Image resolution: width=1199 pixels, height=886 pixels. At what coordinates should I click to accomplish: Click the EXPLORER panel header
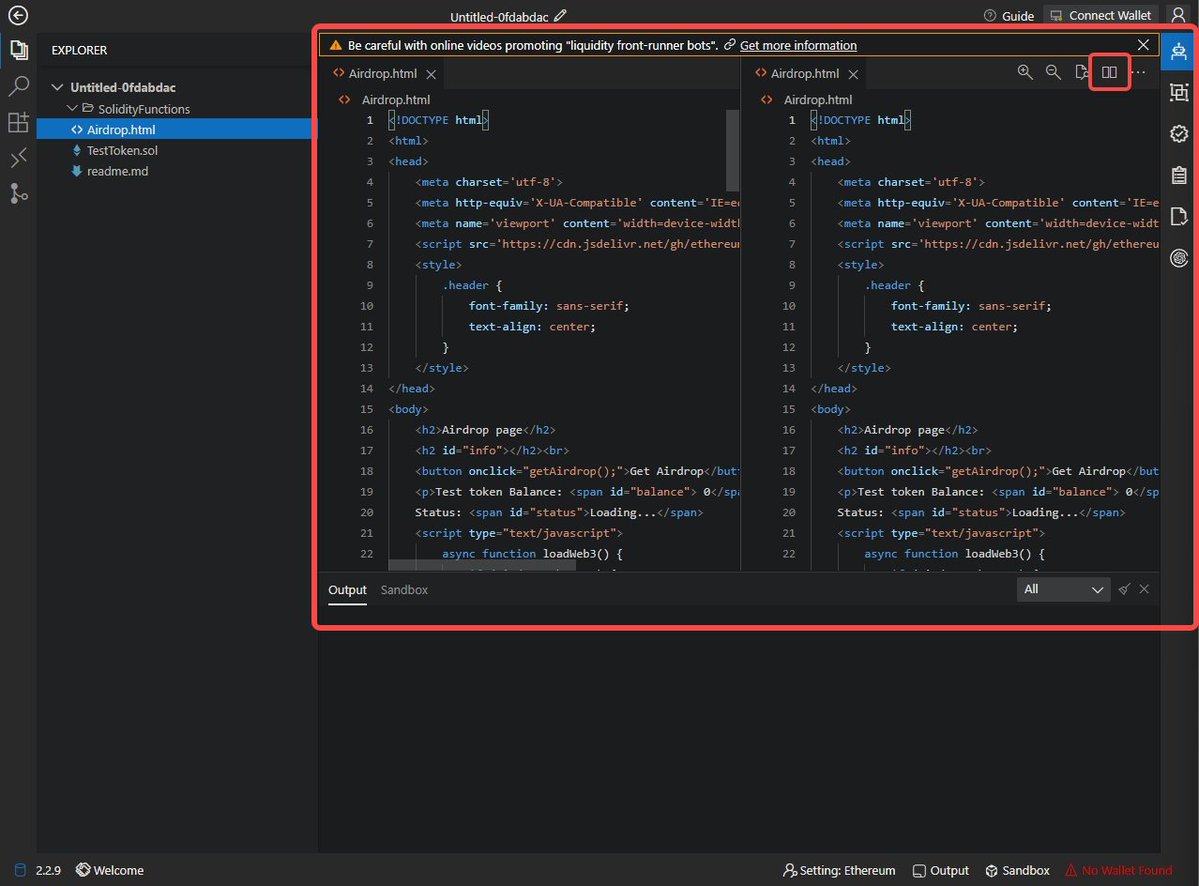click(79, 50)
